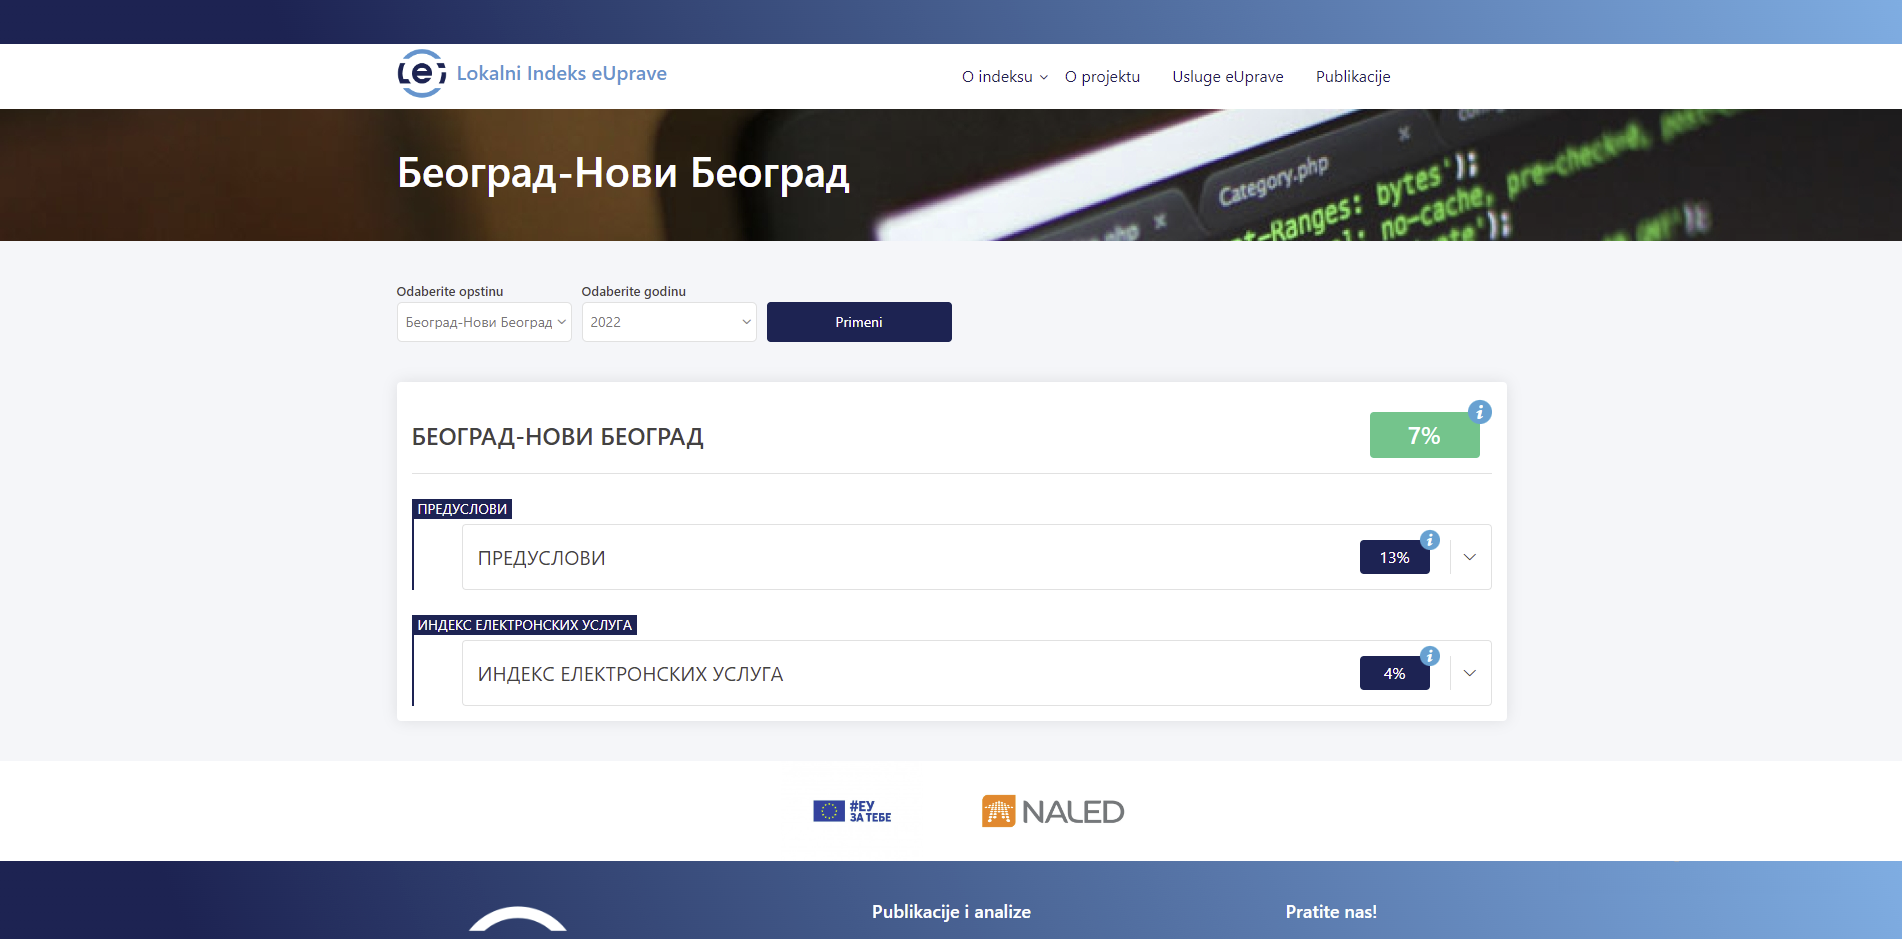The height and width of the screenshot is (939, 1902).
Task: Click the Odaberite godinu label
Action: [634, 291]
